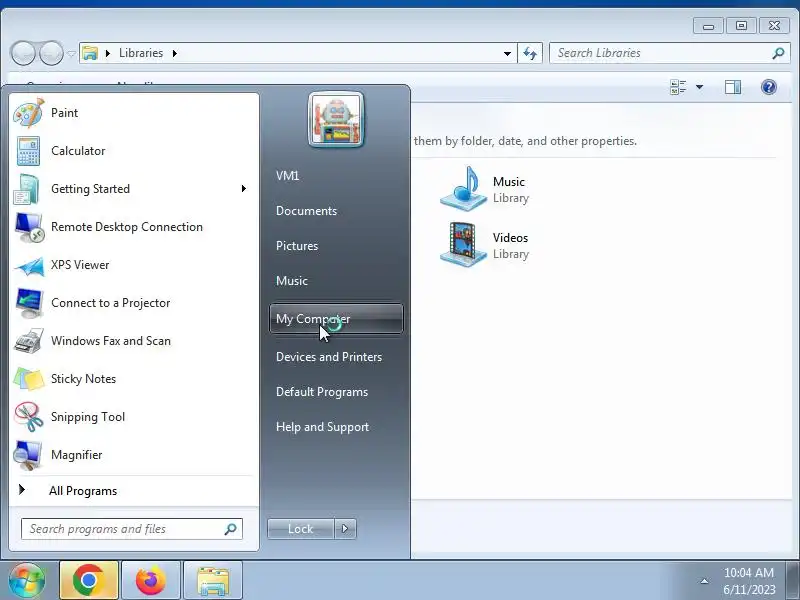This screenshot has height=600, width=800.
Task: Launch XPS Viewer icon
Action: pos(30,266)
